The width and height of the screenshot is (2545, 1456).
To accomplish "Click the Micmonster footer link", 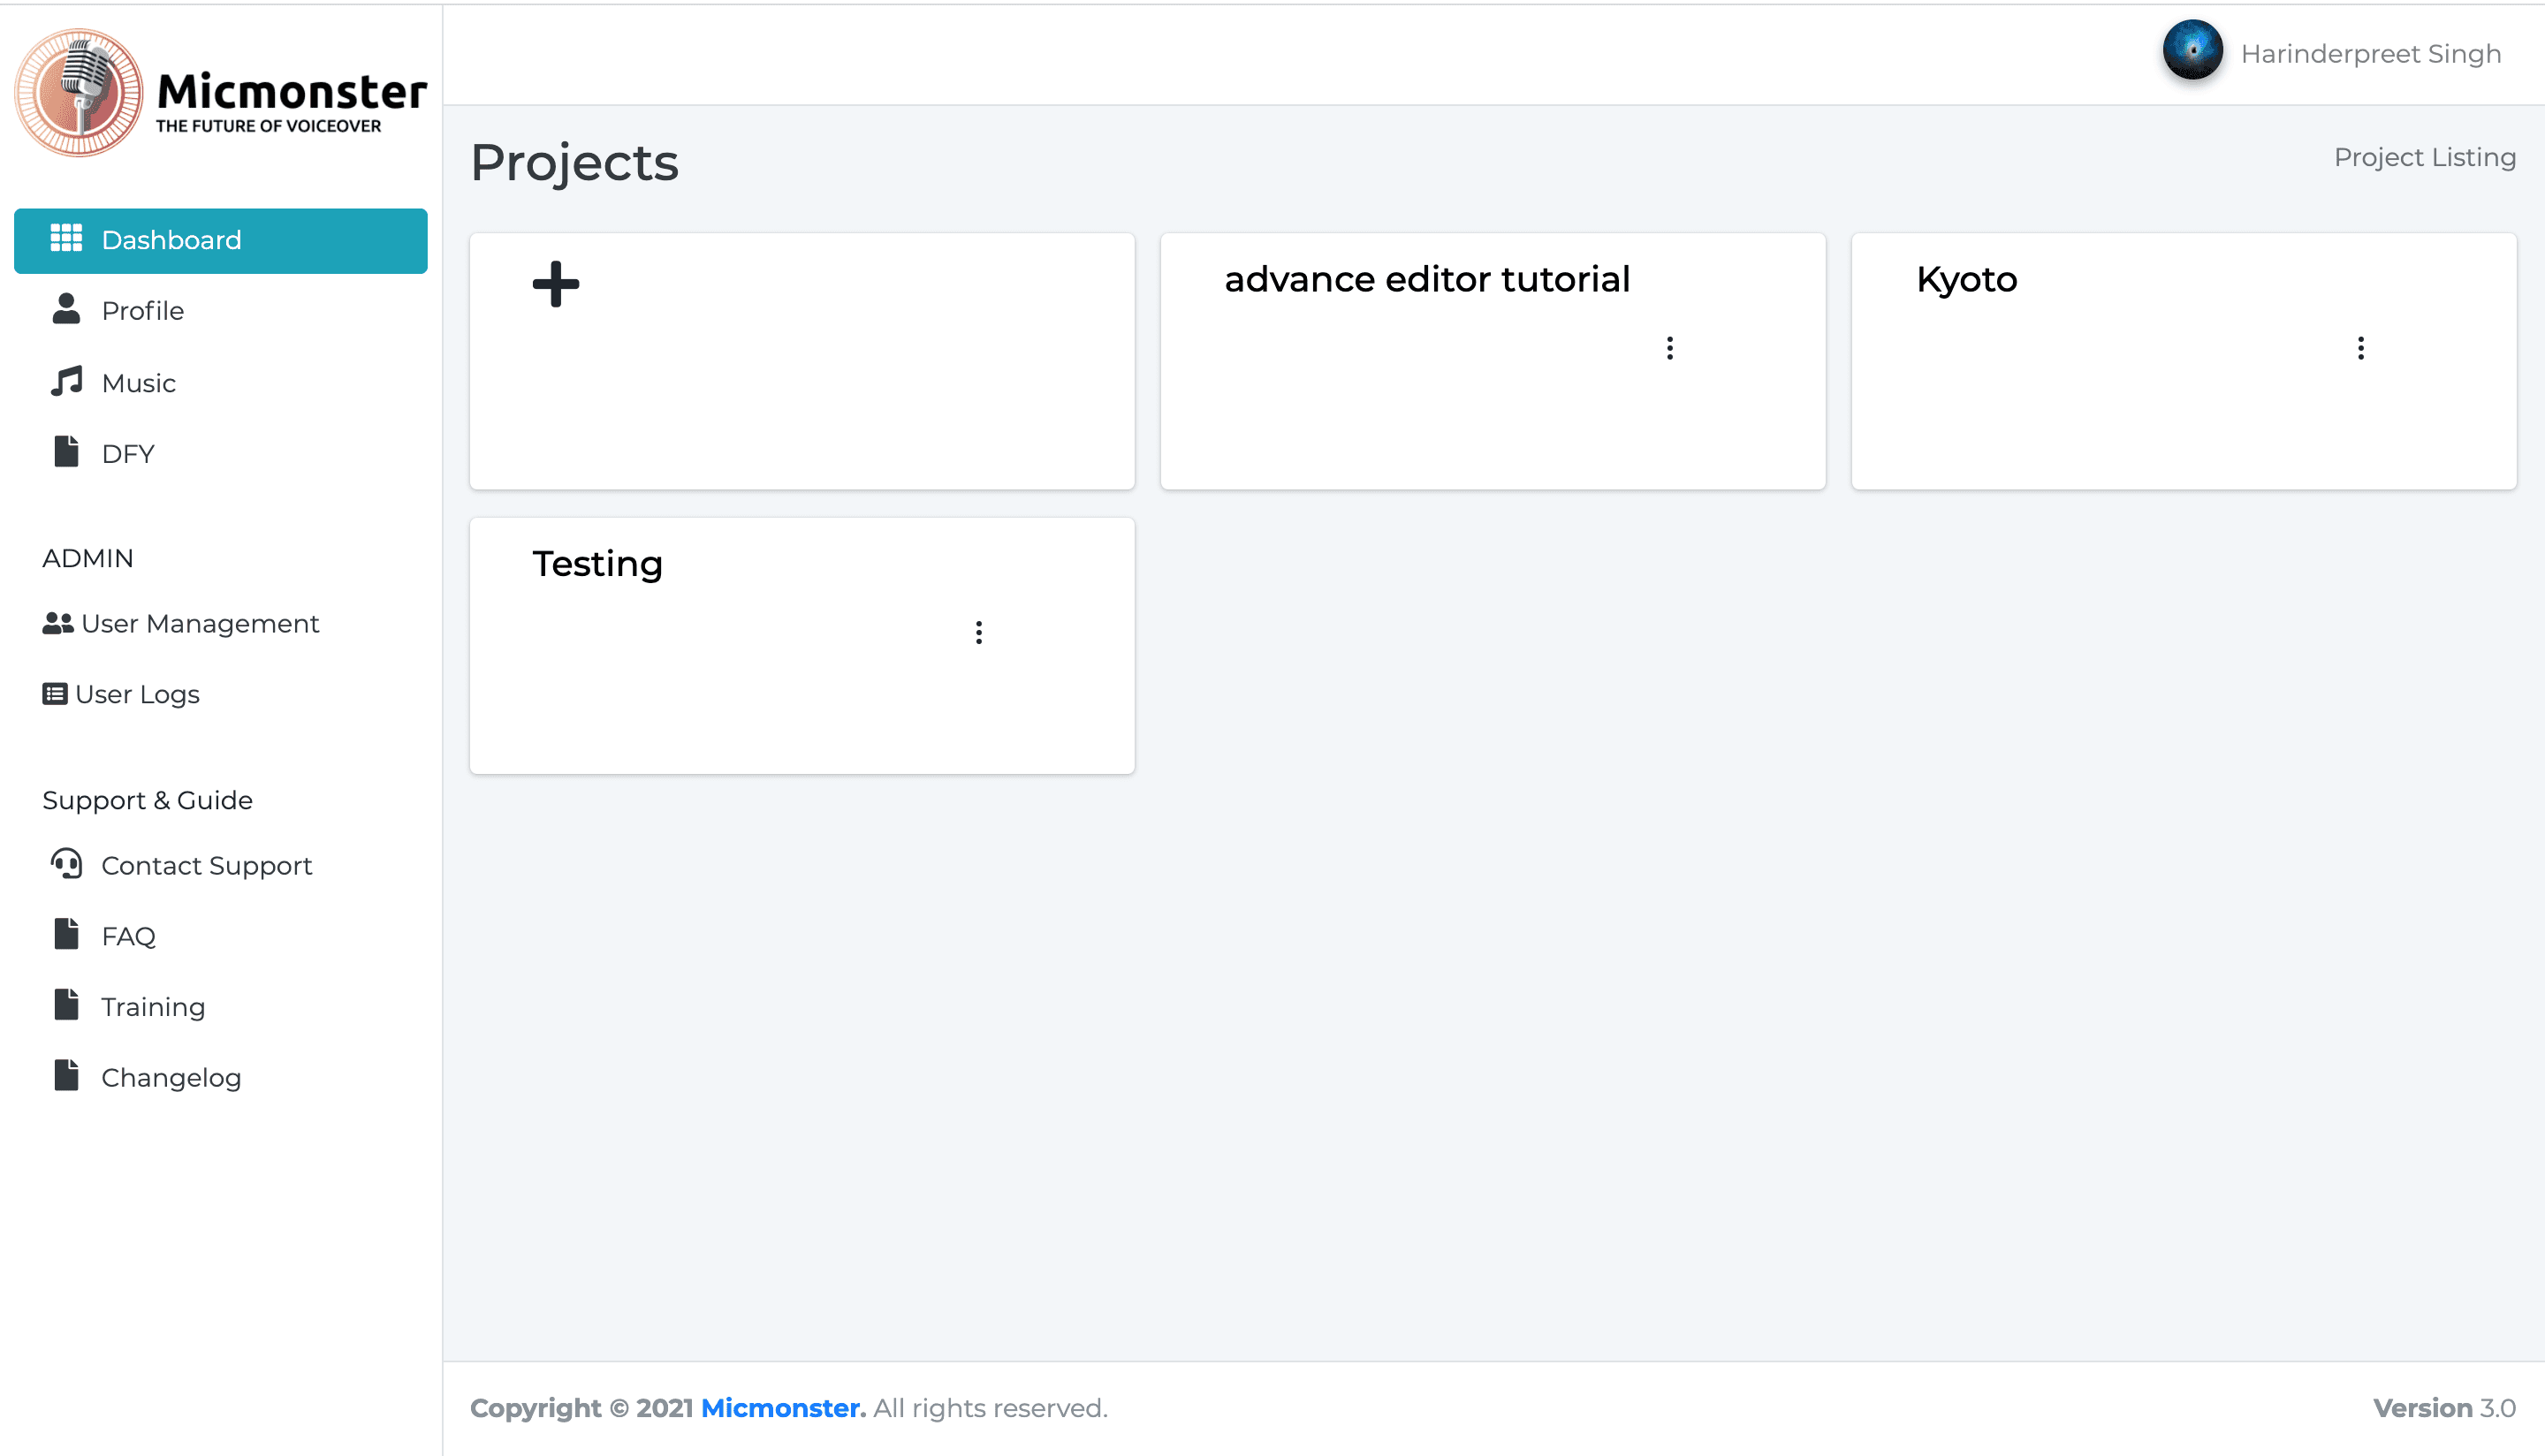I will [x=782, y=1408].
